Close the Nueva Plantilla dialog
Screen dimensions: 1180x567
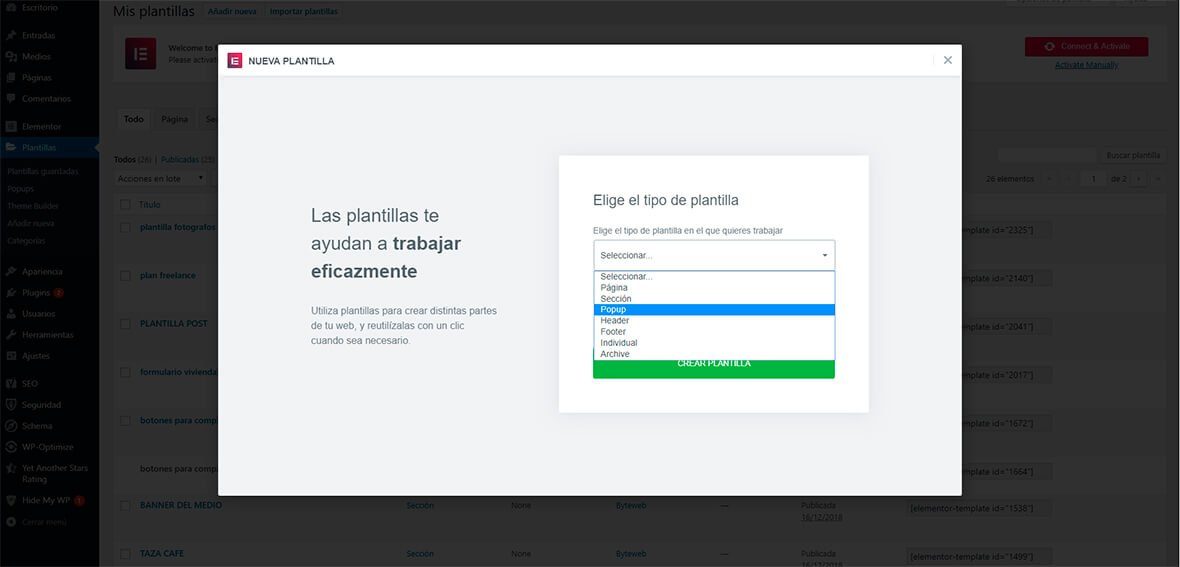click(947, 60)
